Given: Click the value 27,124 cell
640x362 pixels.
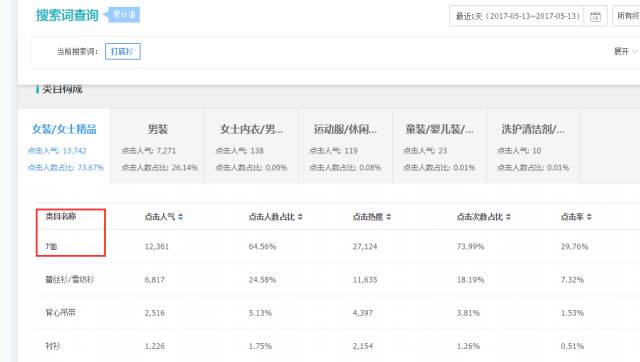Looking at the screenshot, I should [365, 247].
